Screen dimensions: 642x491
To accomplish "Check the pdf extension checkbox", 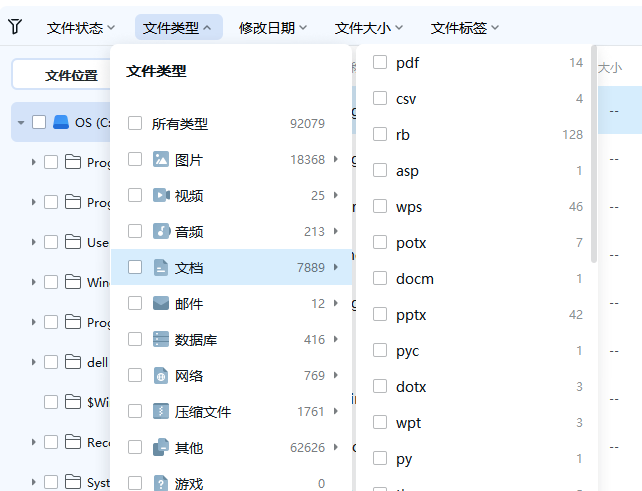I will pos(380,62).
